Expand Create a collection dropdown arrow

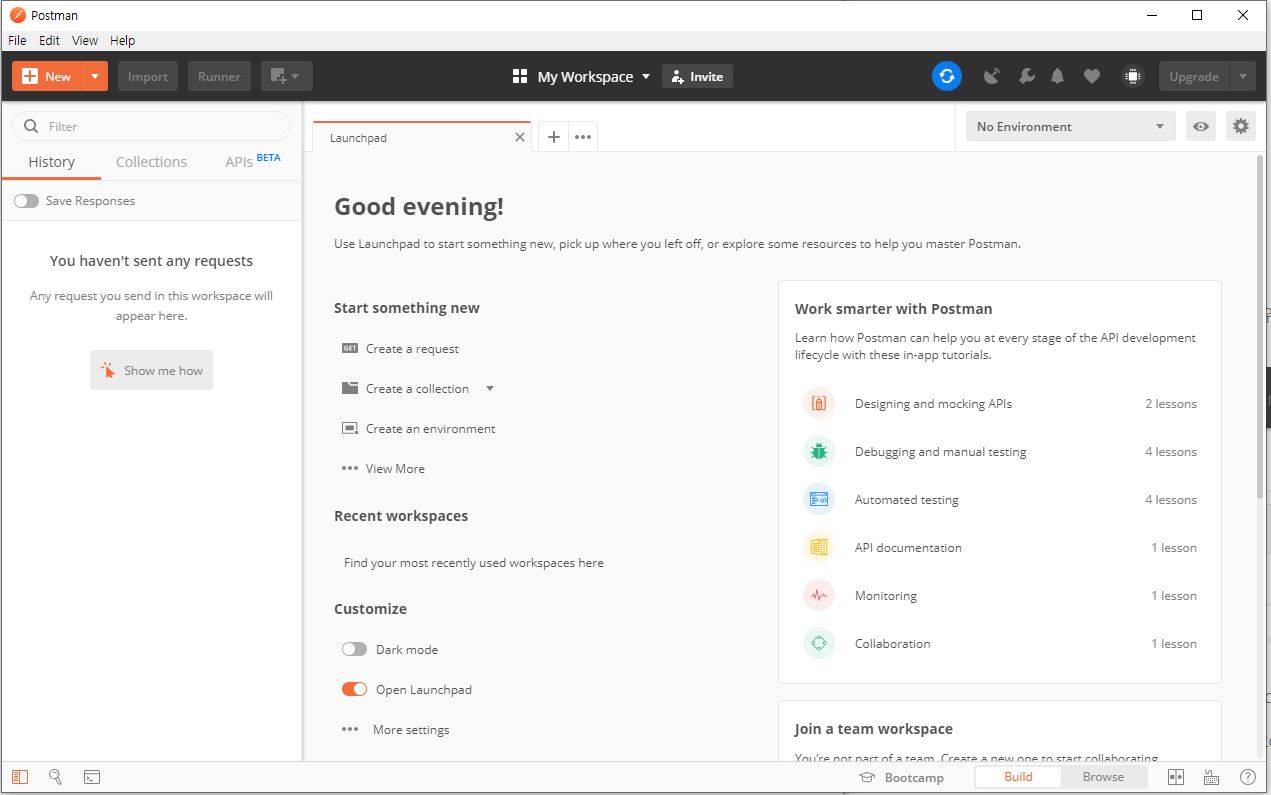click(x=490, y=389)
